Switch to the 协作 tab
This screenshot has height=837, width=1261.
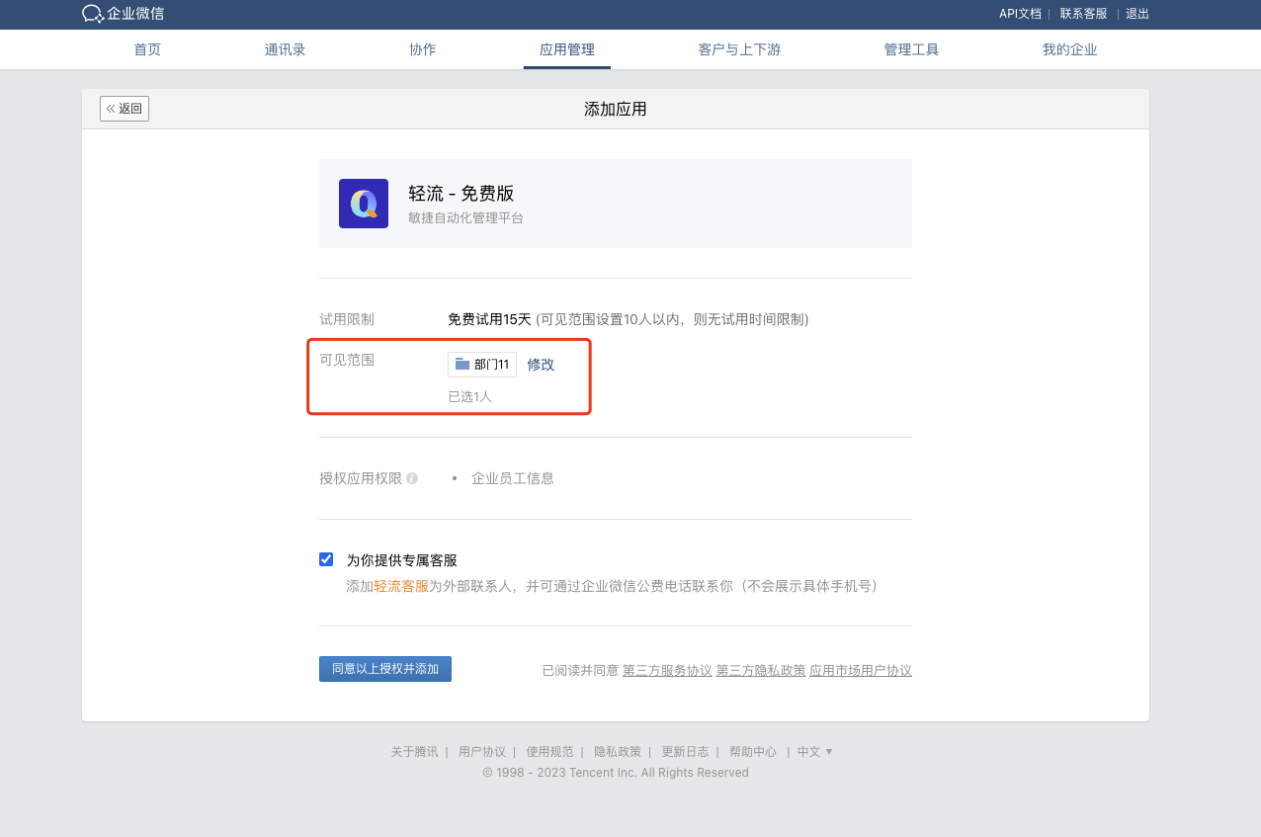[423, 49]
